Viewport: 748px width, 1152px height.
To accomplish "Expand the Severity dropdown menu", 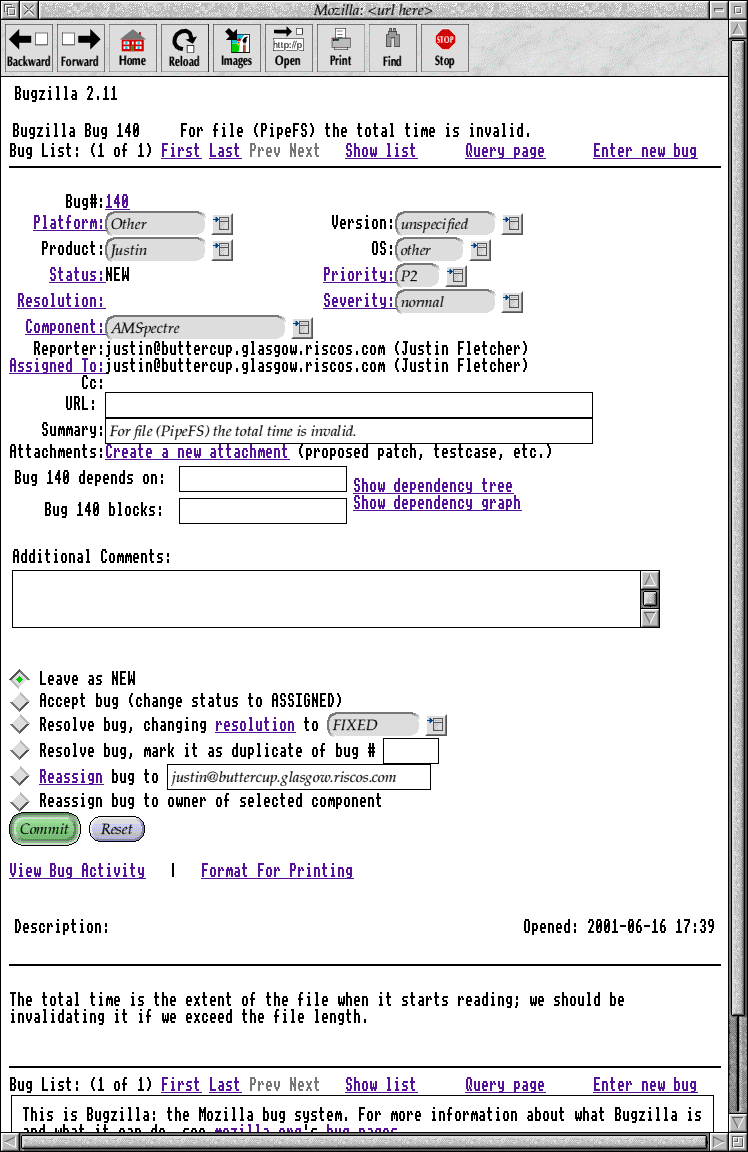I will point(512,301).
